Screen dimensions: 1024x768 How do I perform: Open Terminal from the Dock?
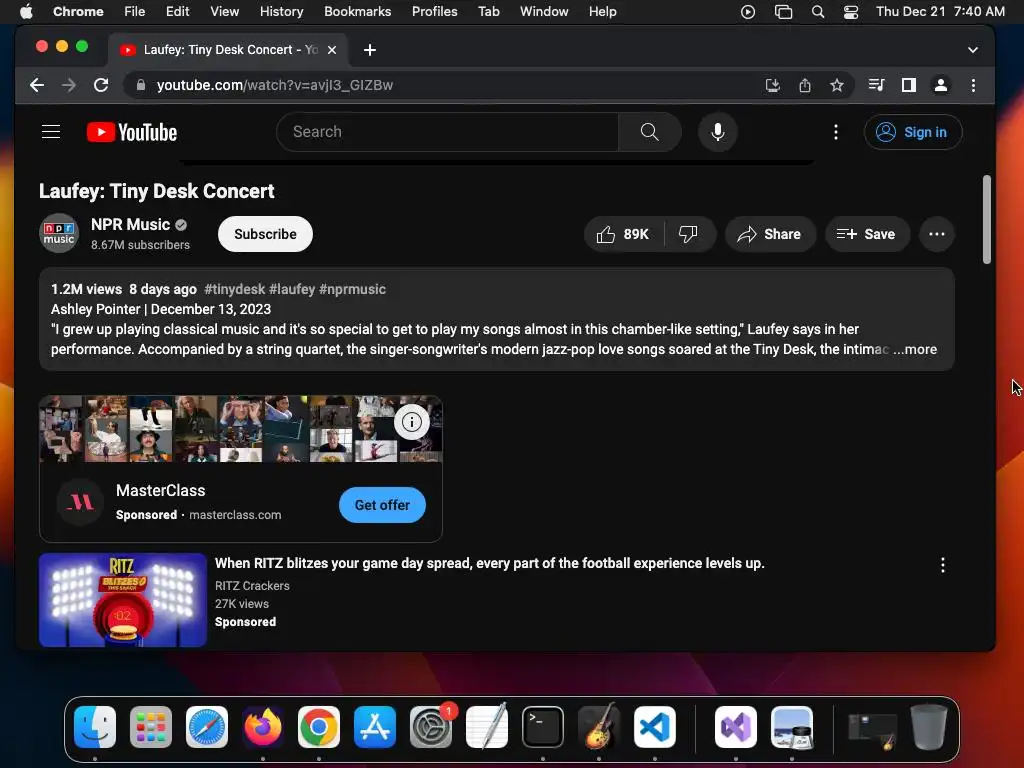tap(543, 727)
